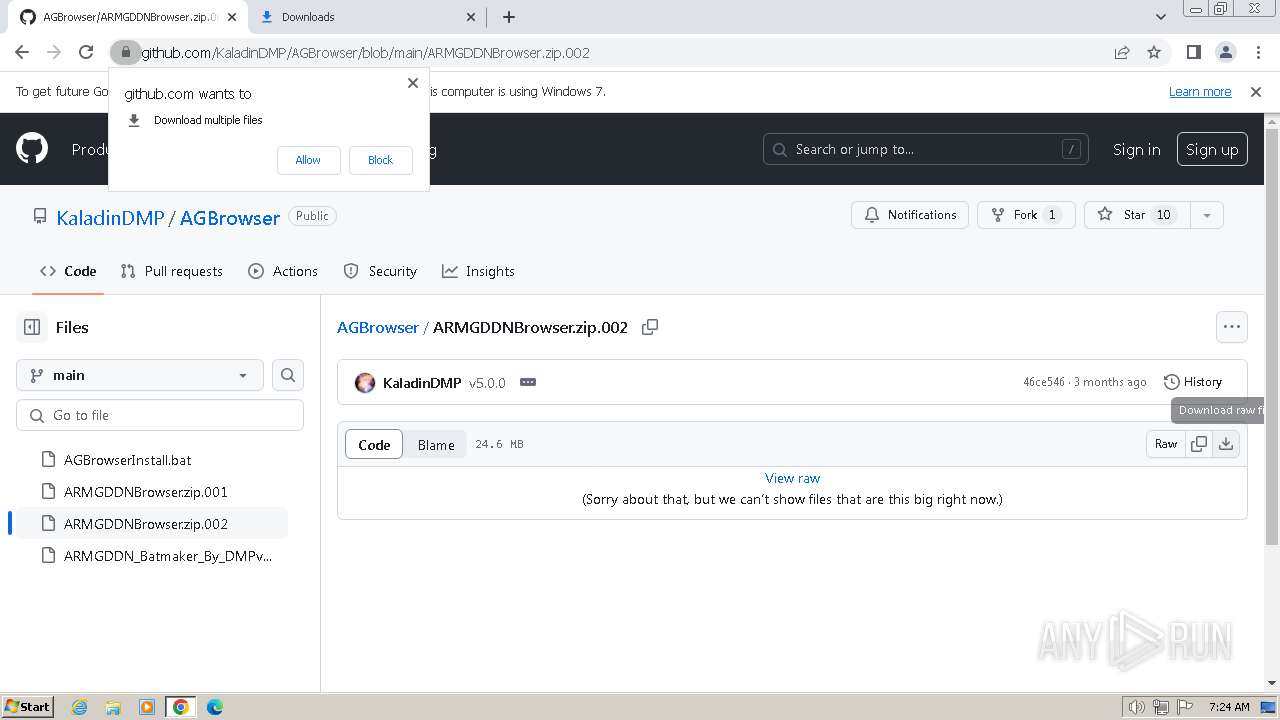This screenshot has height=720, width=1280.
Task: Copy raw file contents
Action: tap(1199, 444)
